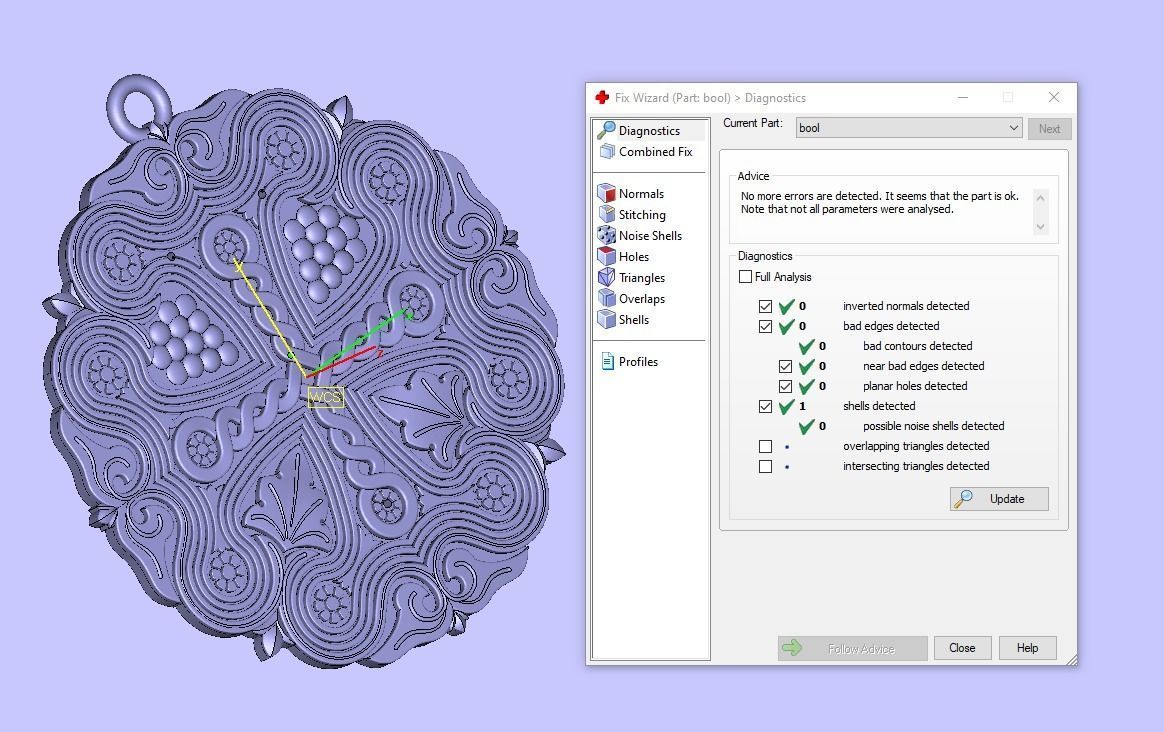1164x732 pixels.
Task: Click the Triangles label in sidebar
Action: (x=642, y=278)
